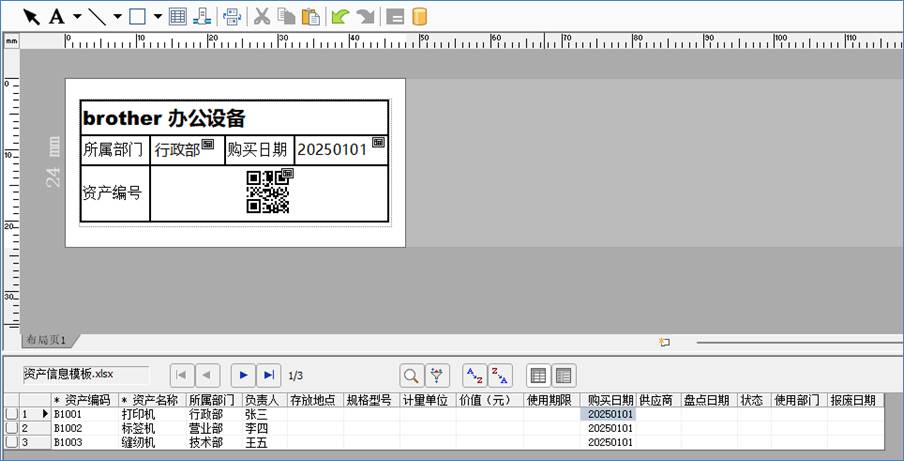Image resolution: width=904 pixels, height=461 pixels.
Task: Switch to record table grid view
Action: (x=538, y=376)
